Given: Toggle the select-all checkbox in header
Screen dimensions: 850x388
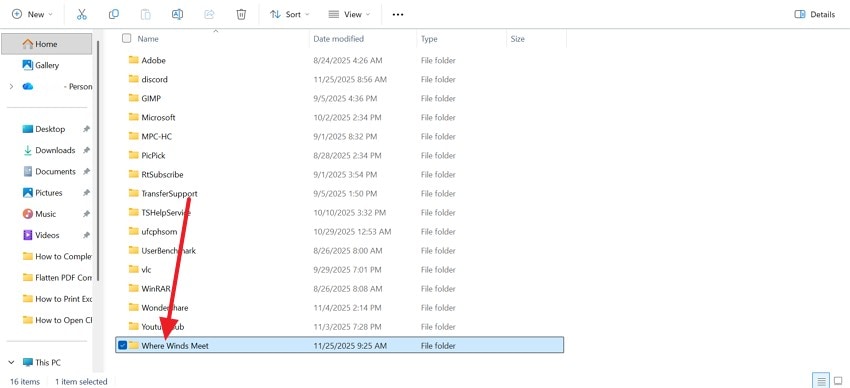Looking at the screenshot, I should 126,38.
